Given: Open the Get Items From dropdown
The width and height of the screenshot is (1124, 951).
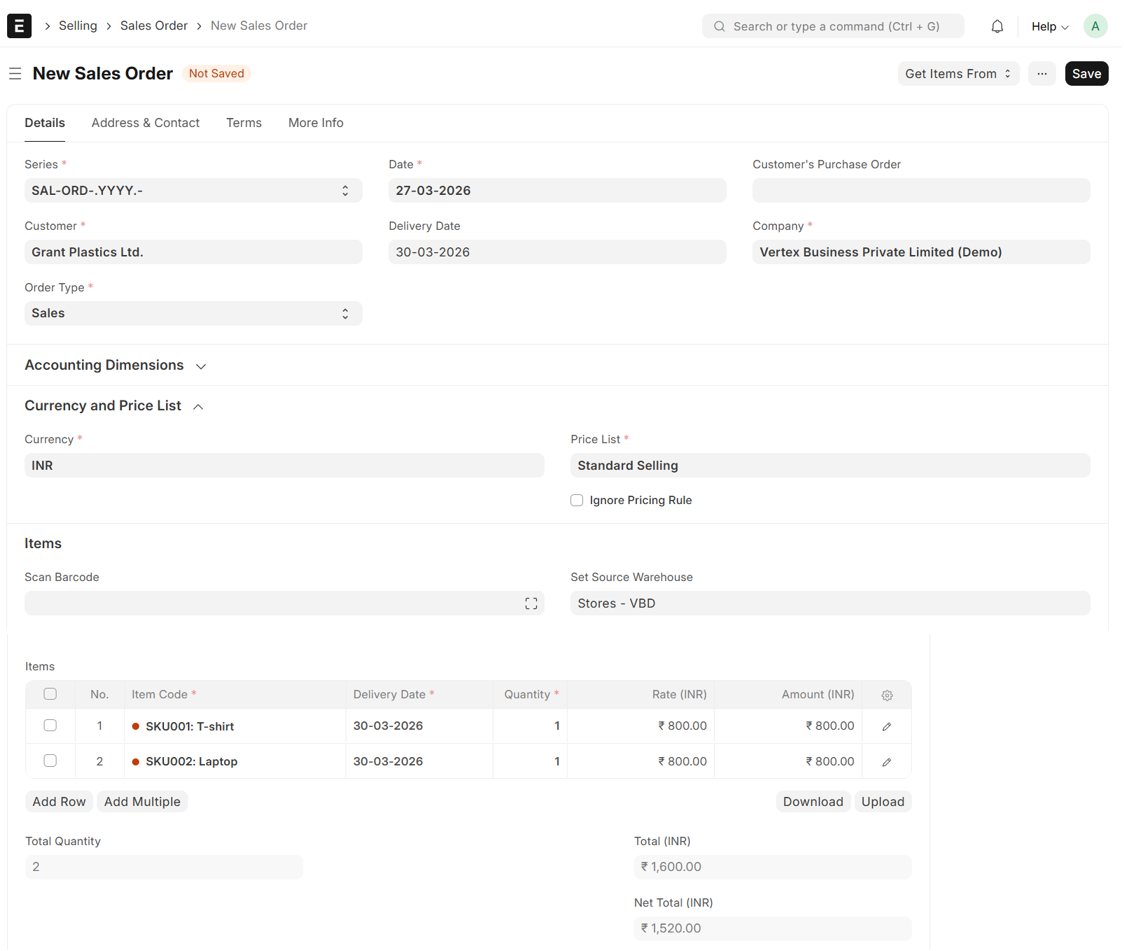Looking at the screenshot, I should click(957, 74).
